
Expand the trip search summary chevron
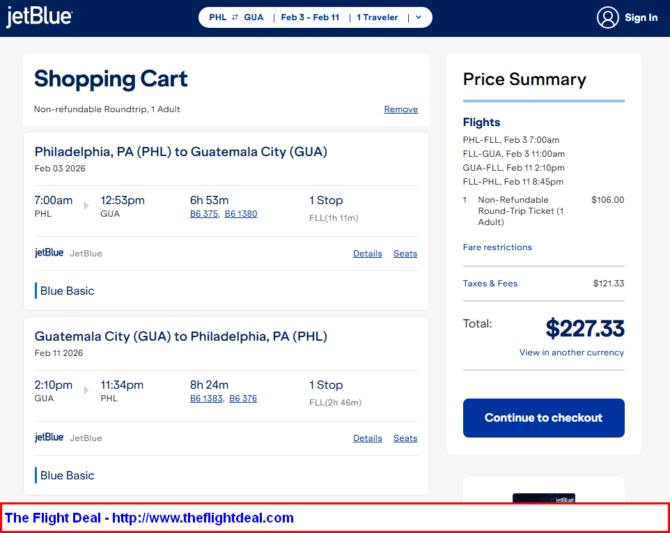tap(418, 17)
